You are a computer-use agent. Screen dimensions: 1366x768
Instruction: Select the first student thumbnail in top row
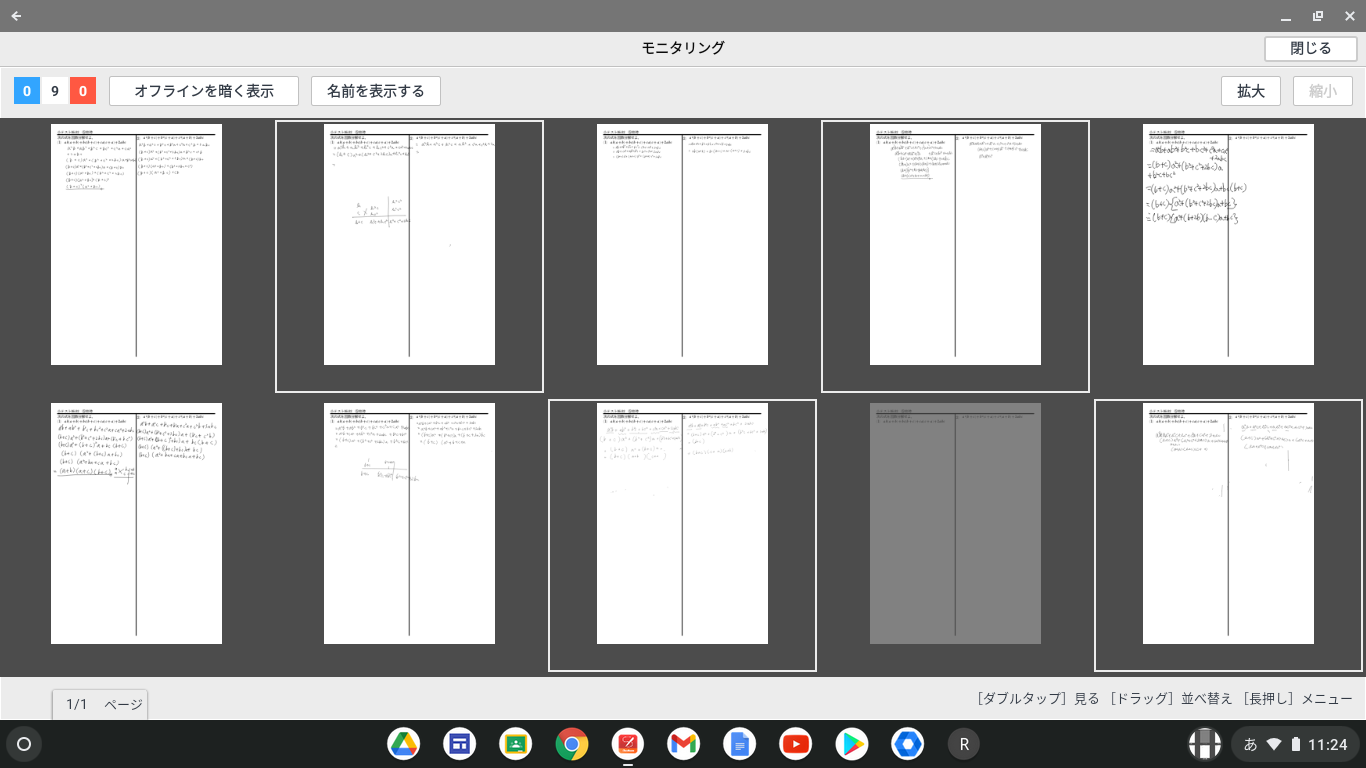click(136, 244)
